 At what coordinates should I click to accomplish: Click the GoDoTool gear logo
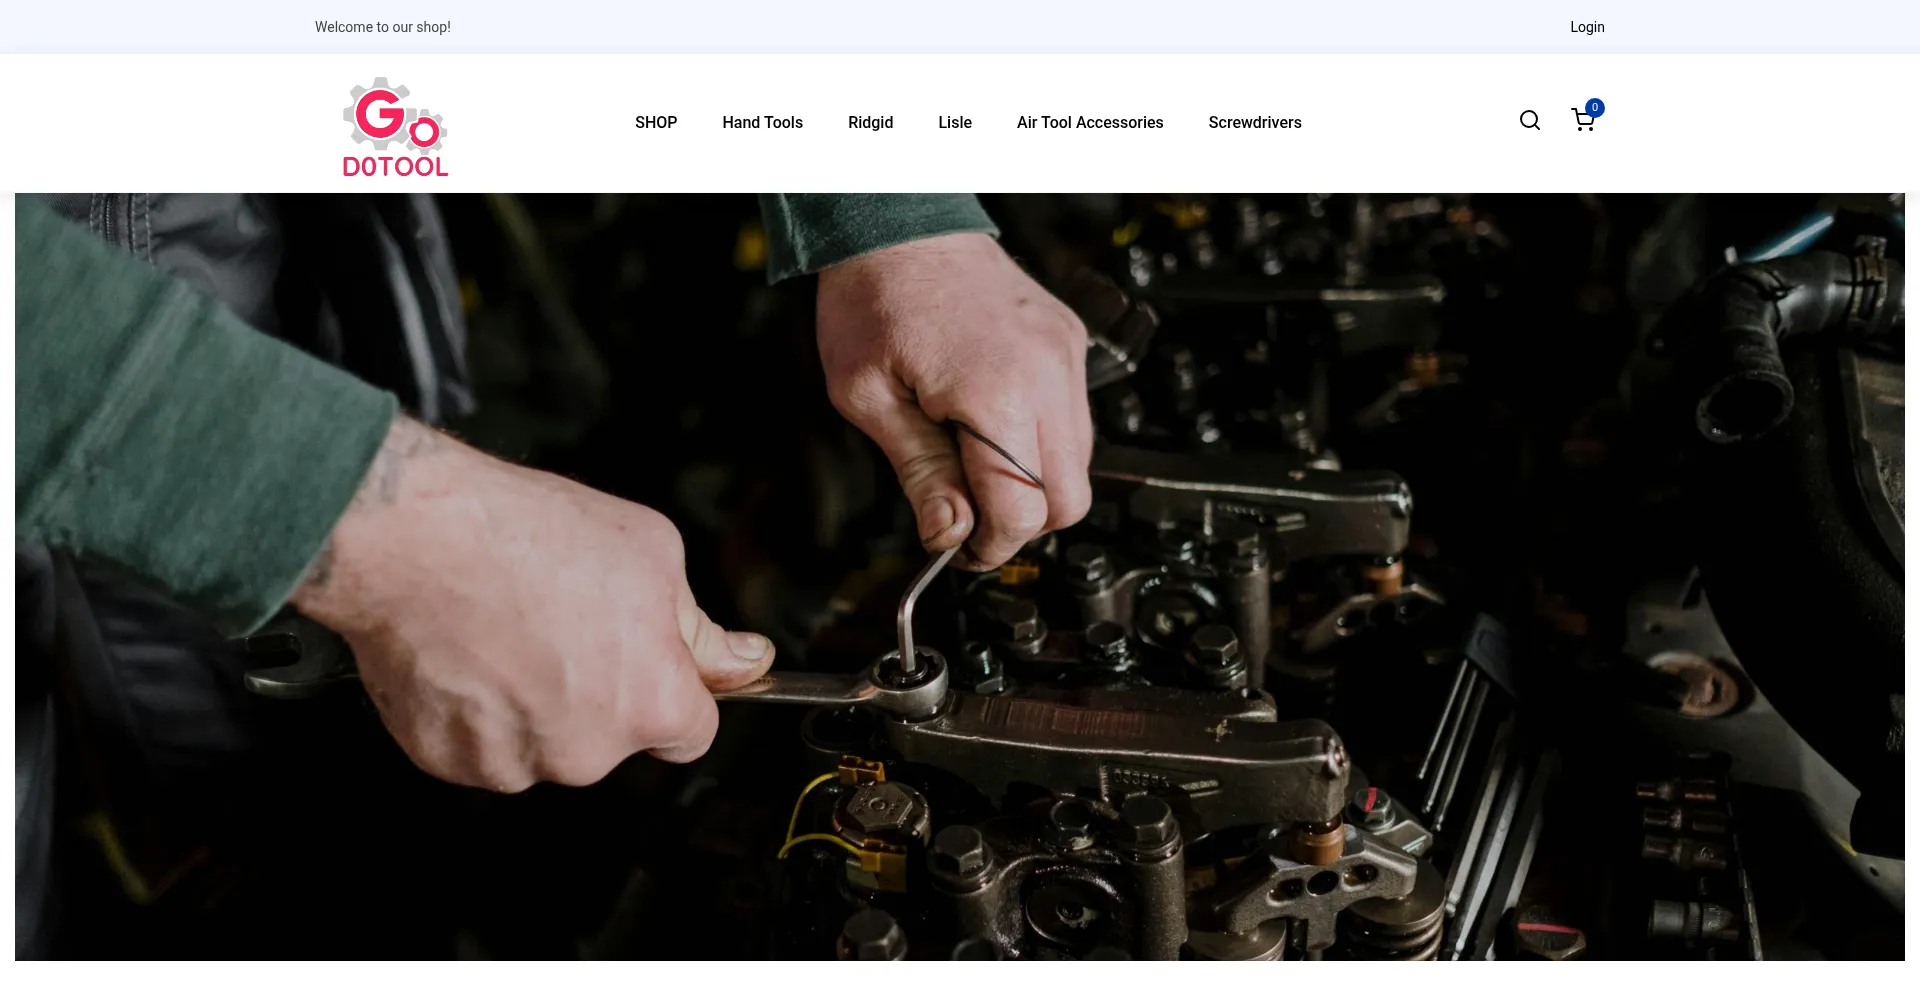pyautogui.click(x=395, y=127)
